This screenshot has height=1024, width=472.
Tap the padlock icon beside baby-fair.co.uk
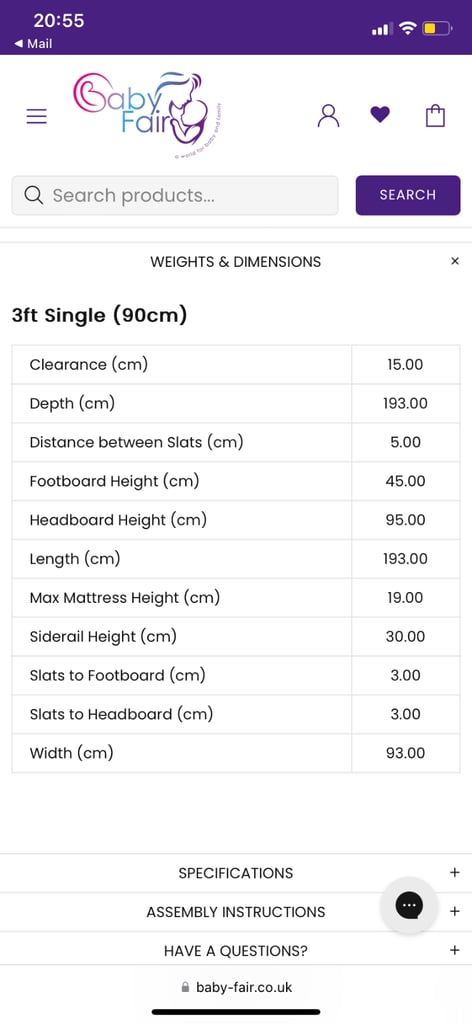(x=185, y=987)
